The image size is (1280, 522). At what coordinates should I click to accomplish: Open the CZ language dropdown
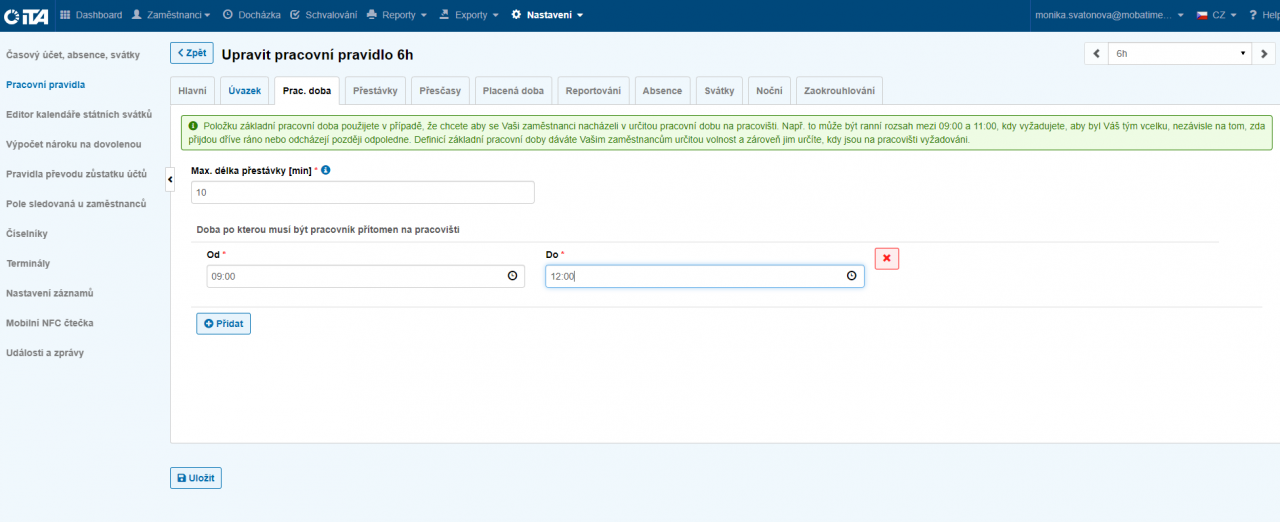coord(1217,15)
